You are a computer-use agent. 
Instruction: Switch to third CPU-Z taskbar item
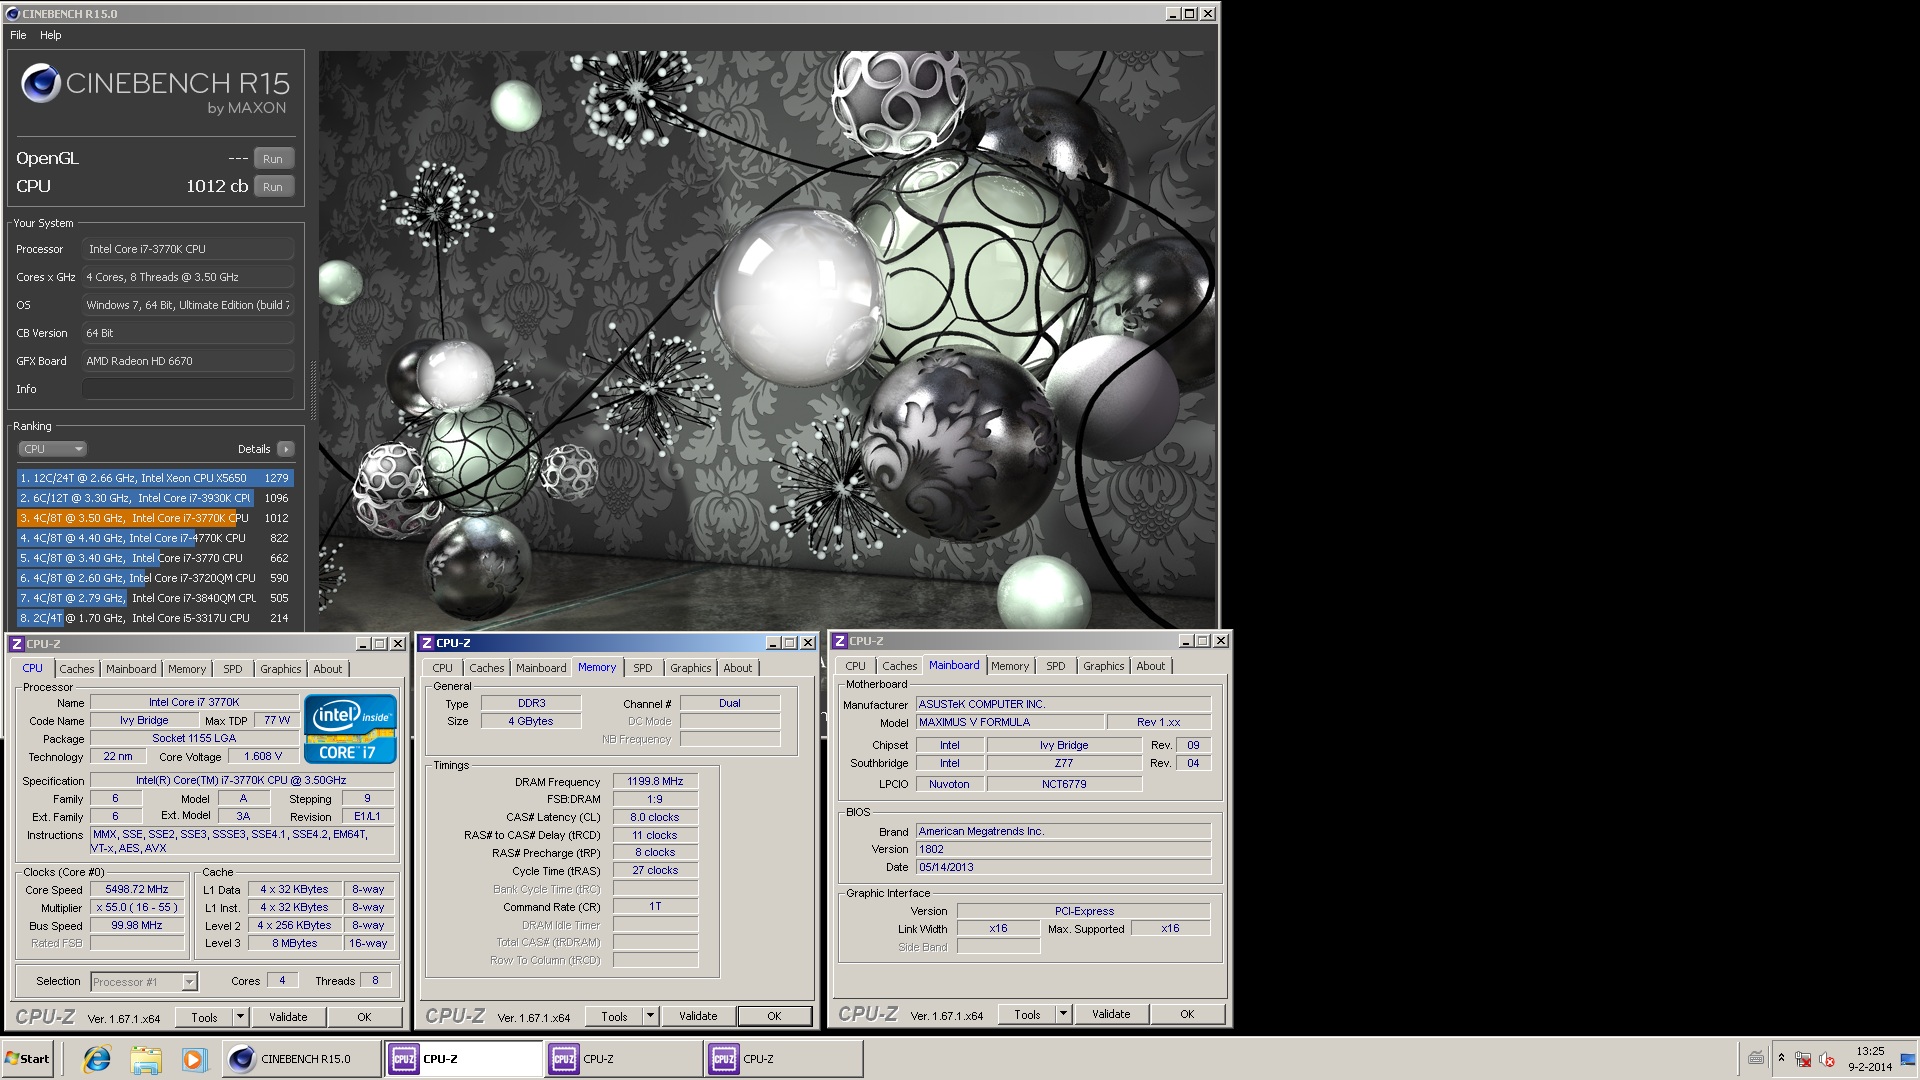785,1059
